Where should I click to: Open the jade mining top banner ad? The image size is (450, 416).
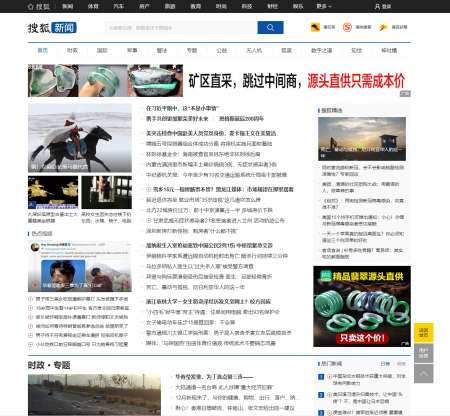tap(219, 80)
